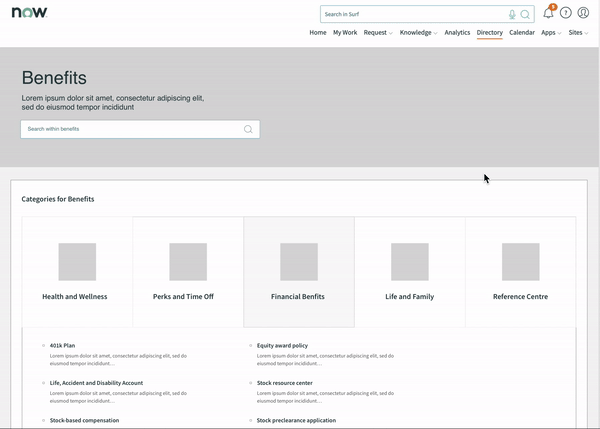The height and width of the screenshot is (429, 600).
Task: Select the Life and Family category label
Action: (x=409, y=297)
